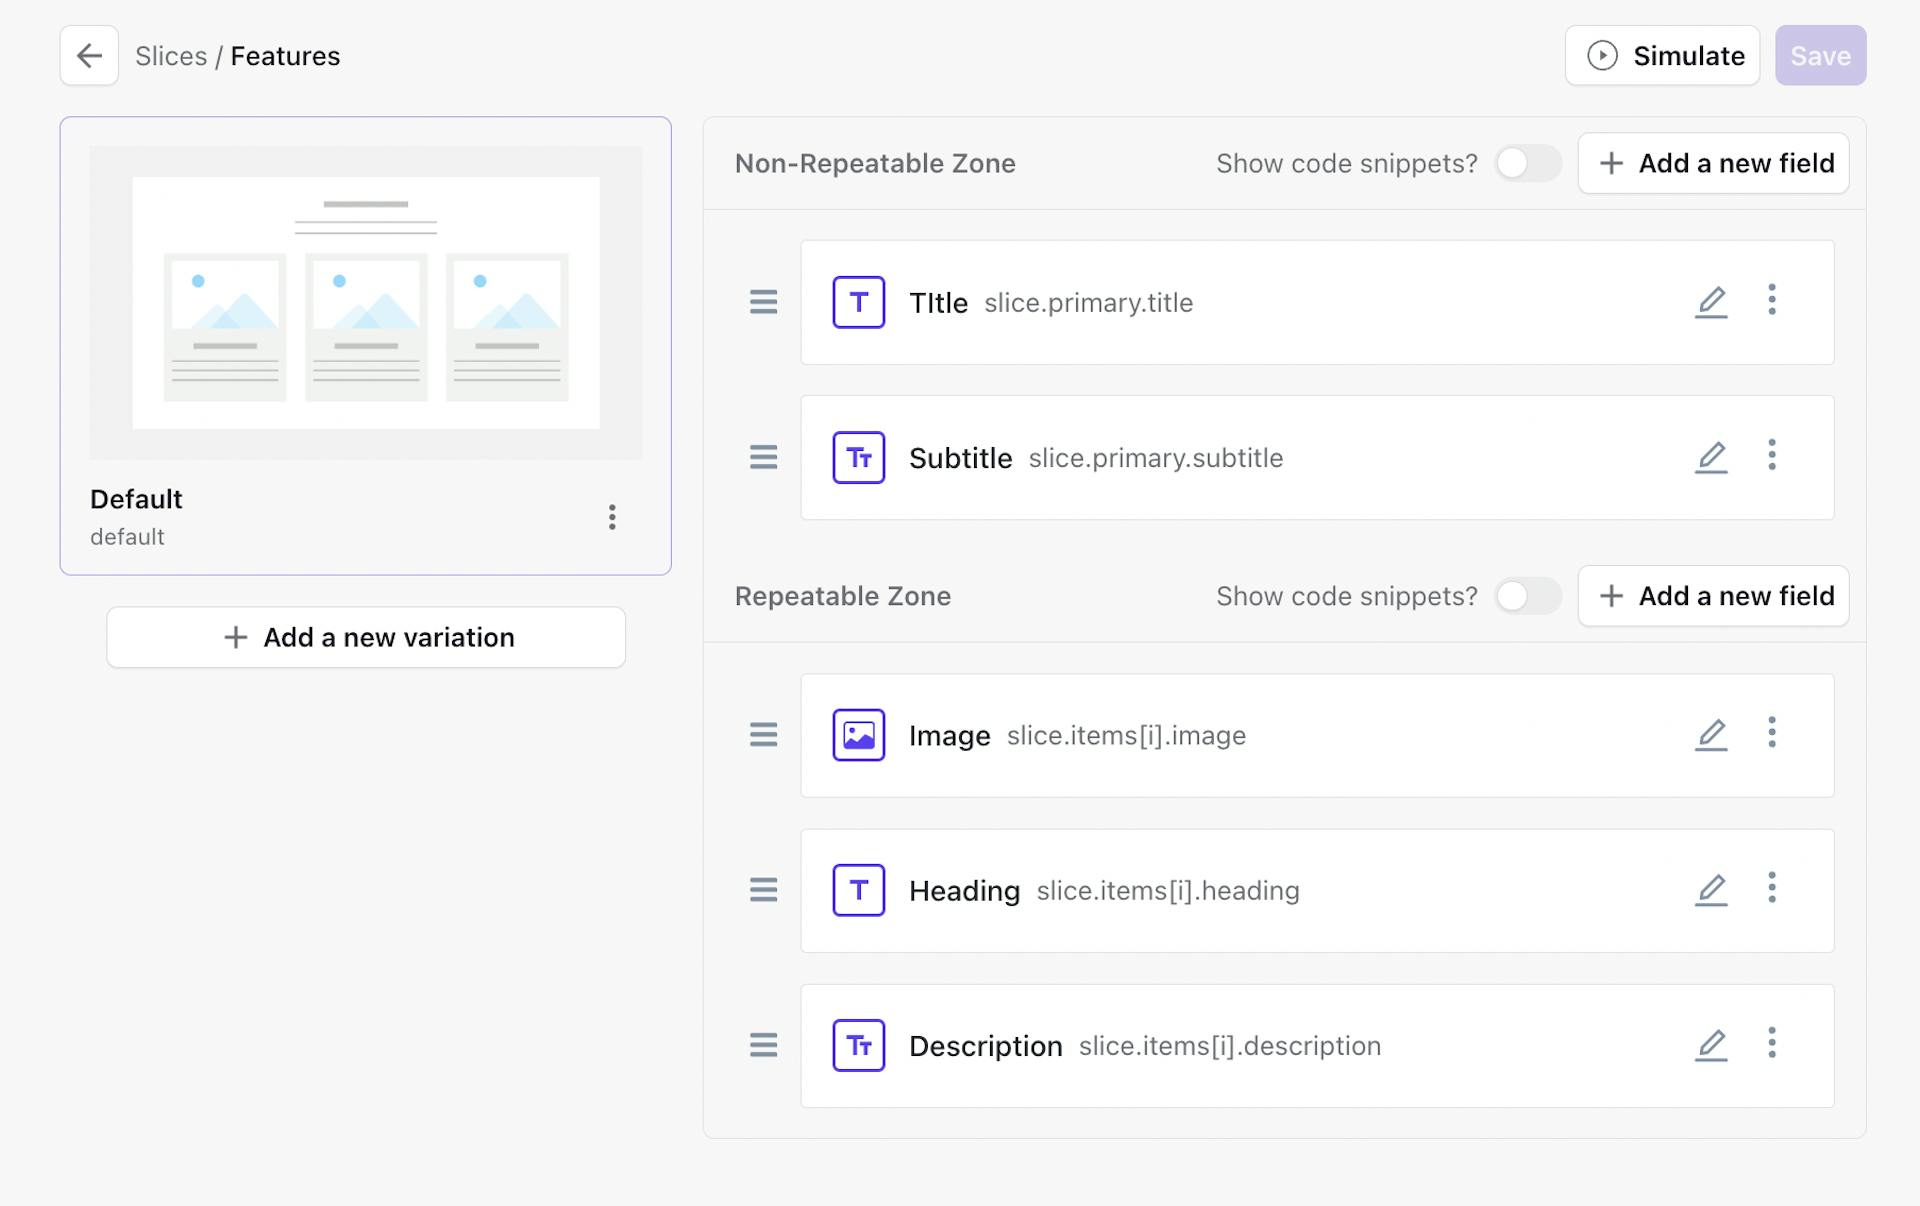Click the back arrow to leave Features

(88, 55)
